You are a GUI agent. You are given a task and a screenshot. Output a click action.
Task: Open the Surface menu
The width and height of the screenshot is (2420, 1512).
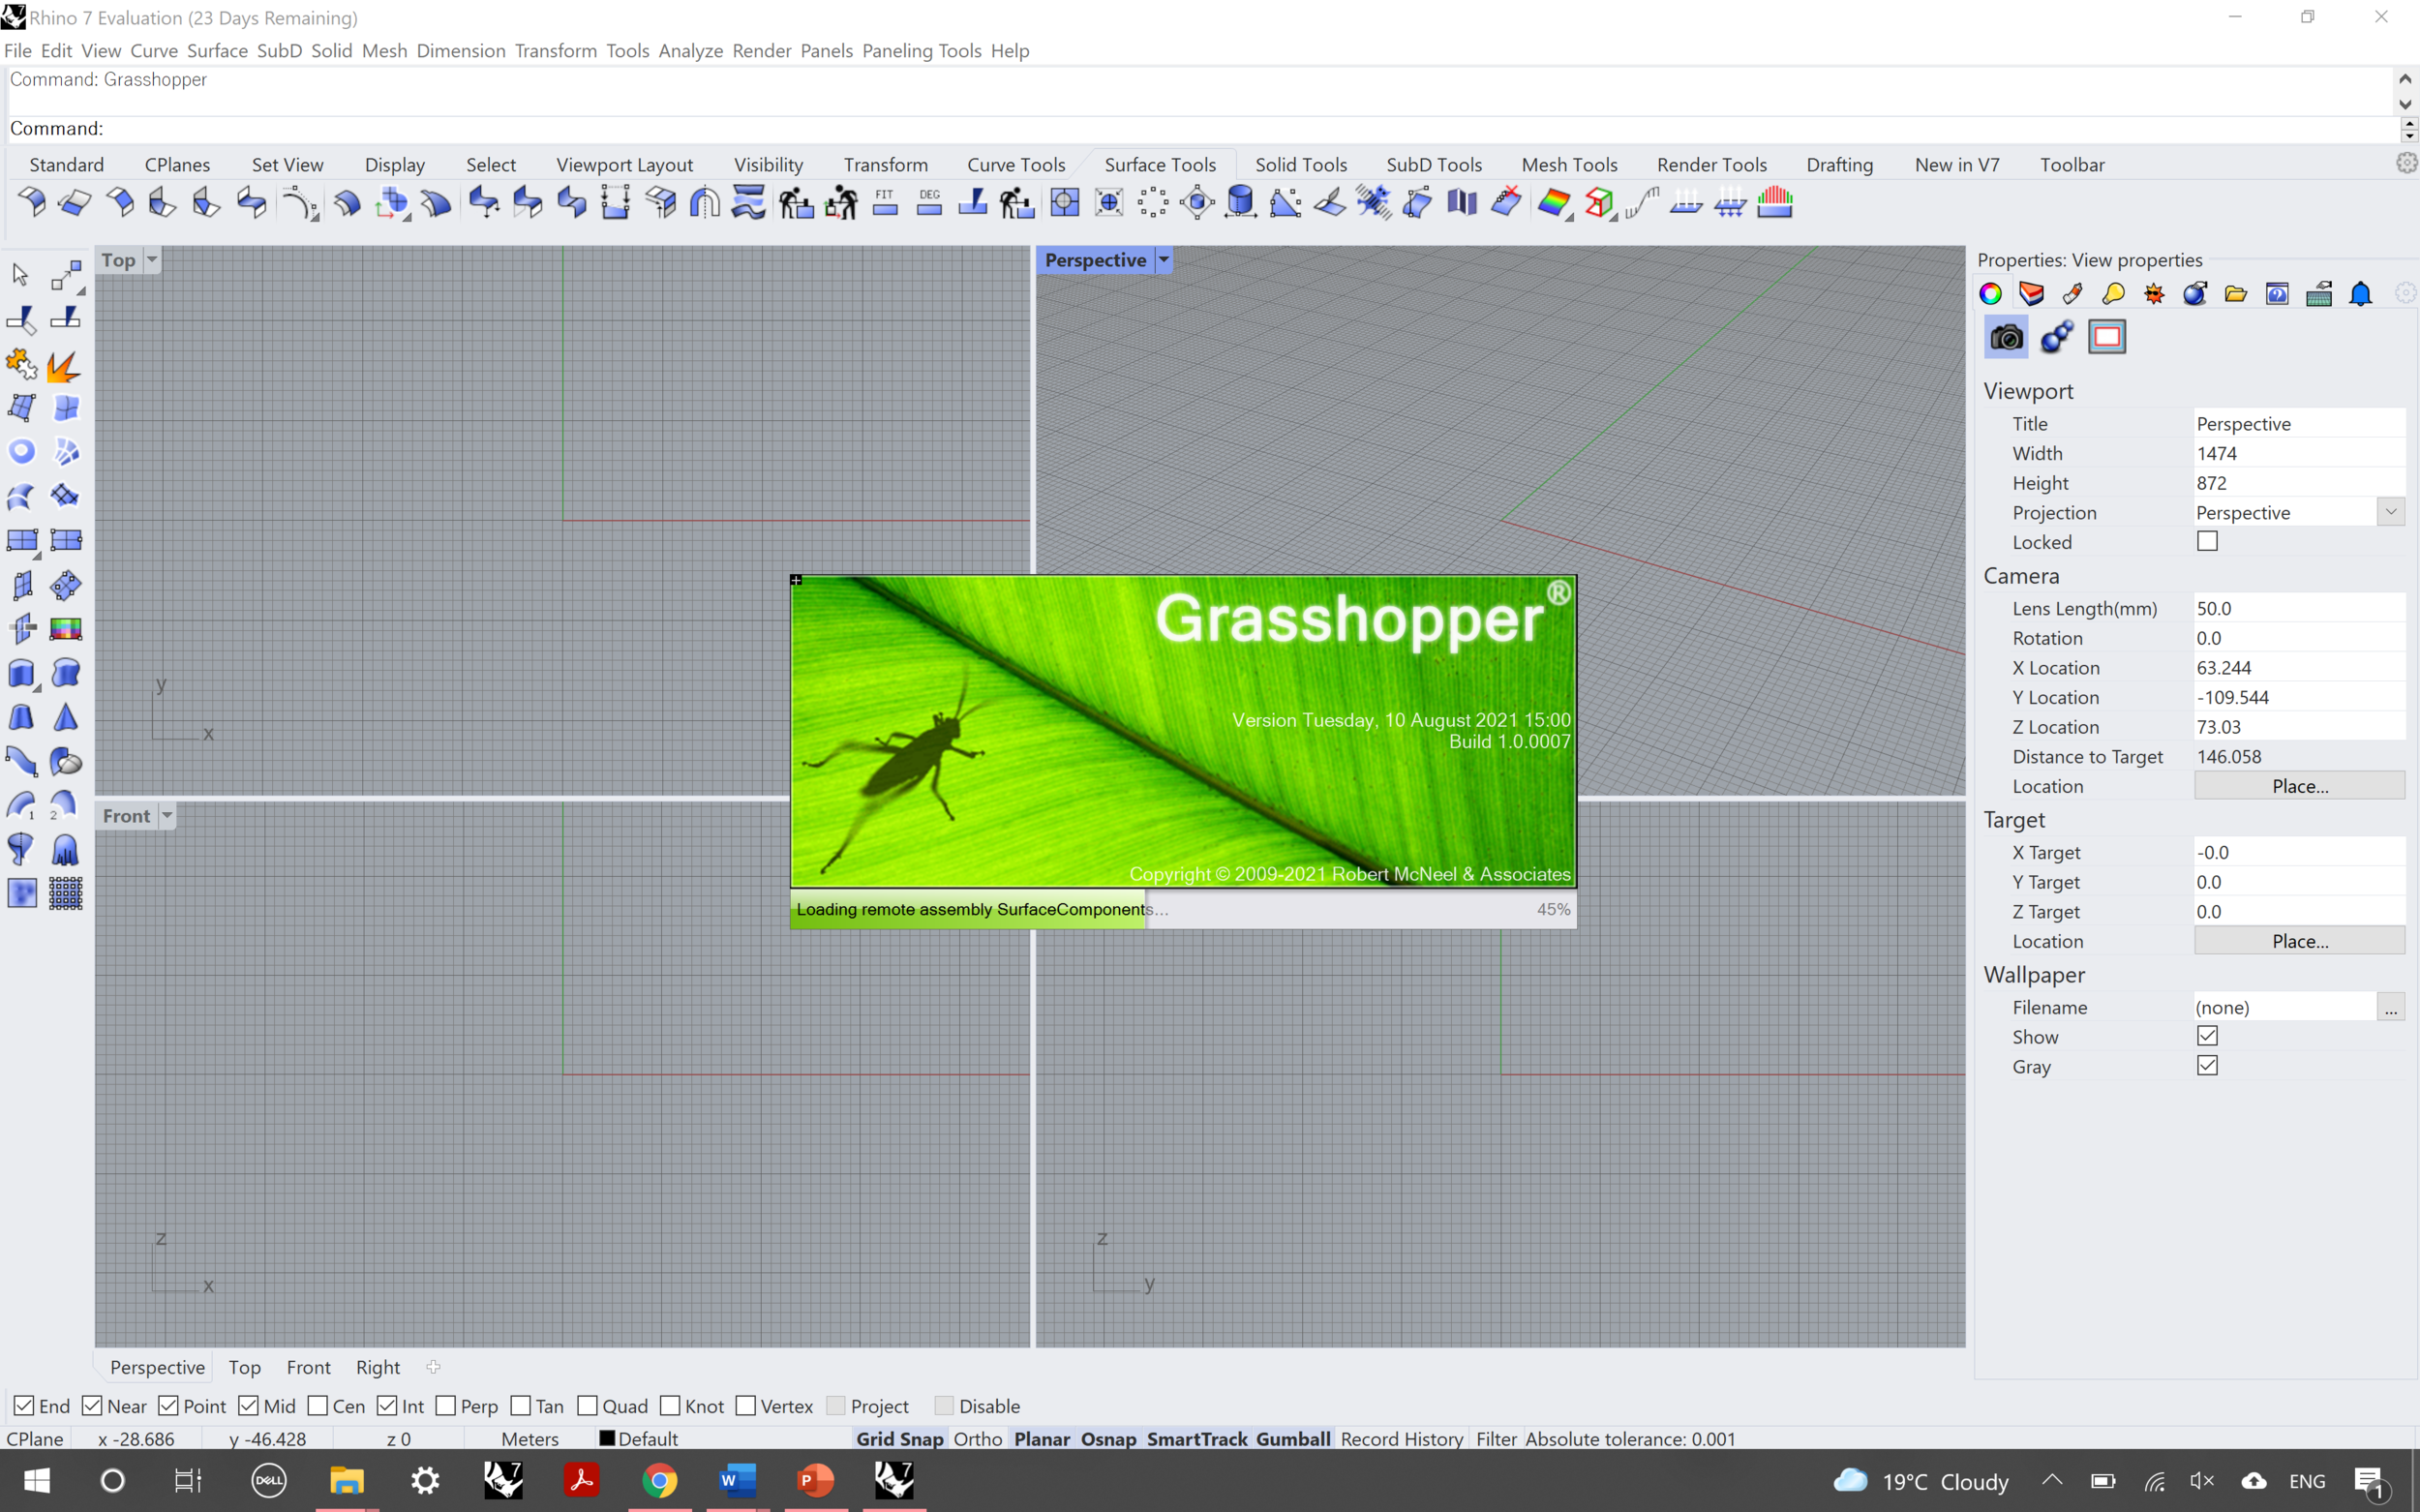(x=217, y=50)
